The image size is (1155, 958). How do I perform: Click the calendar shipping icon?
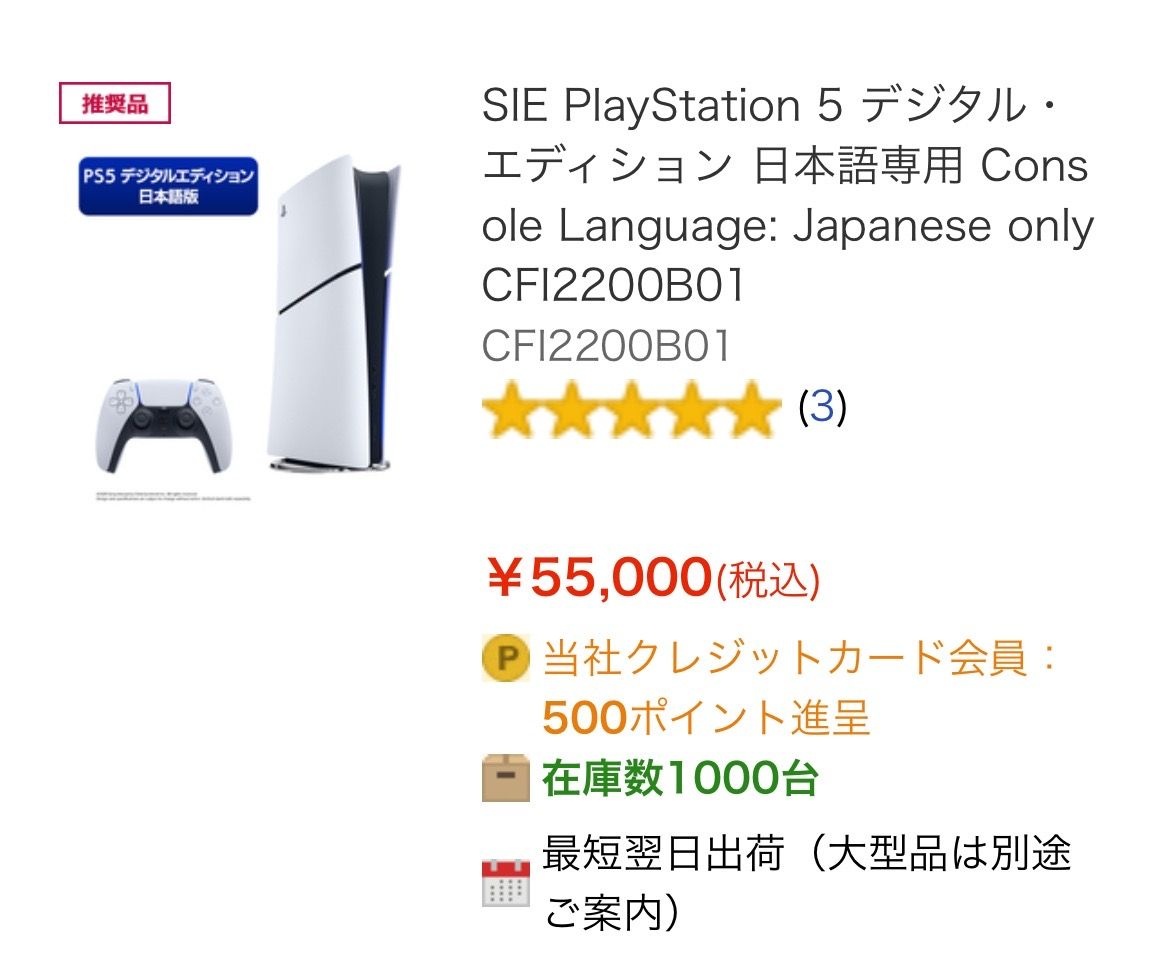coord(506,883)
